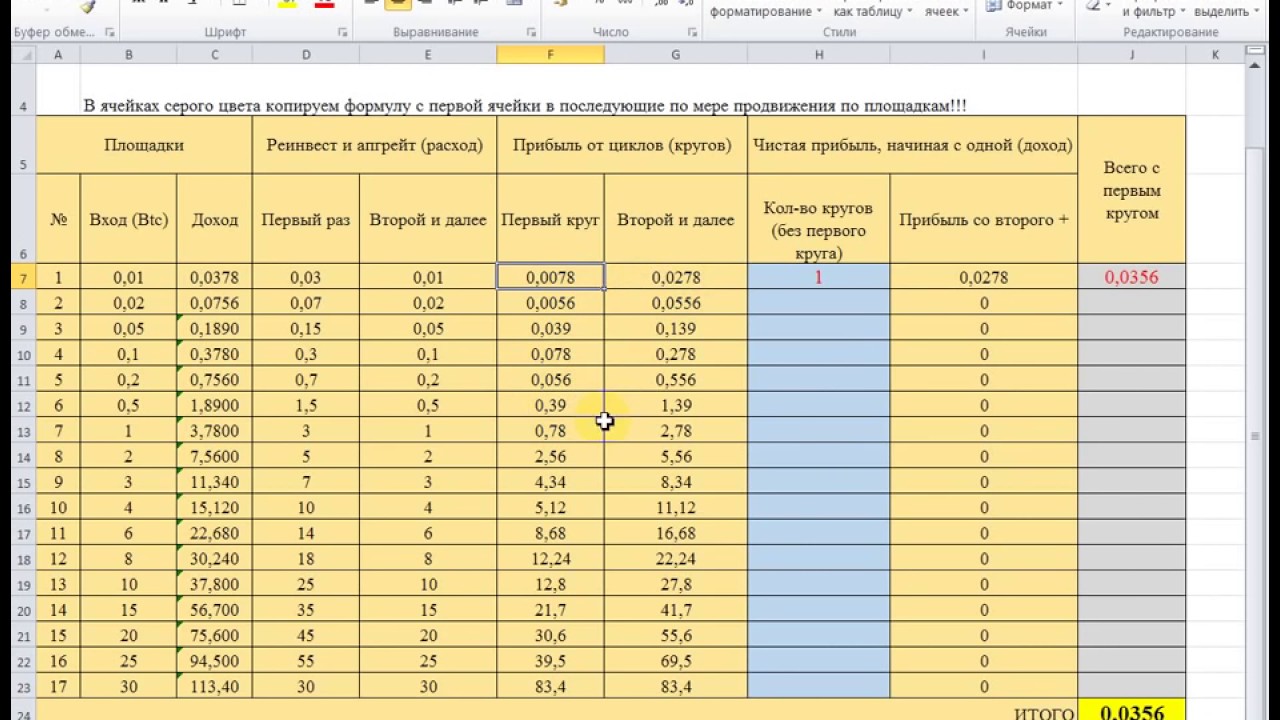Open the Формат dropdown arrow
This screenshot has width=1280, height=720.
coord(1059,5)
